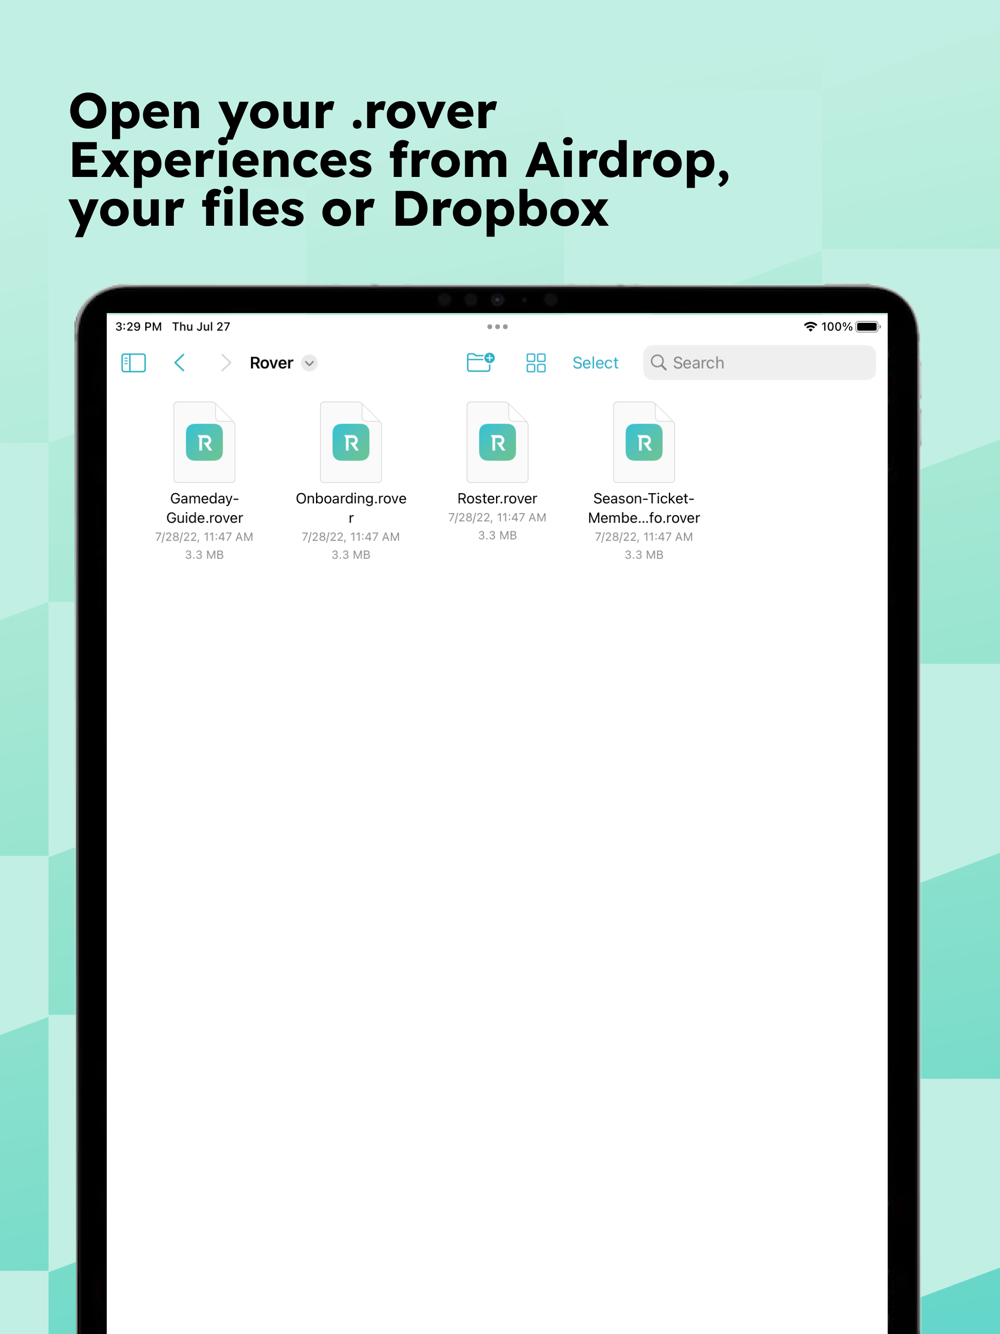Click the Roster.rover file name
The width and height of the screenshot is (1000, 1334).
coord(497,498)
